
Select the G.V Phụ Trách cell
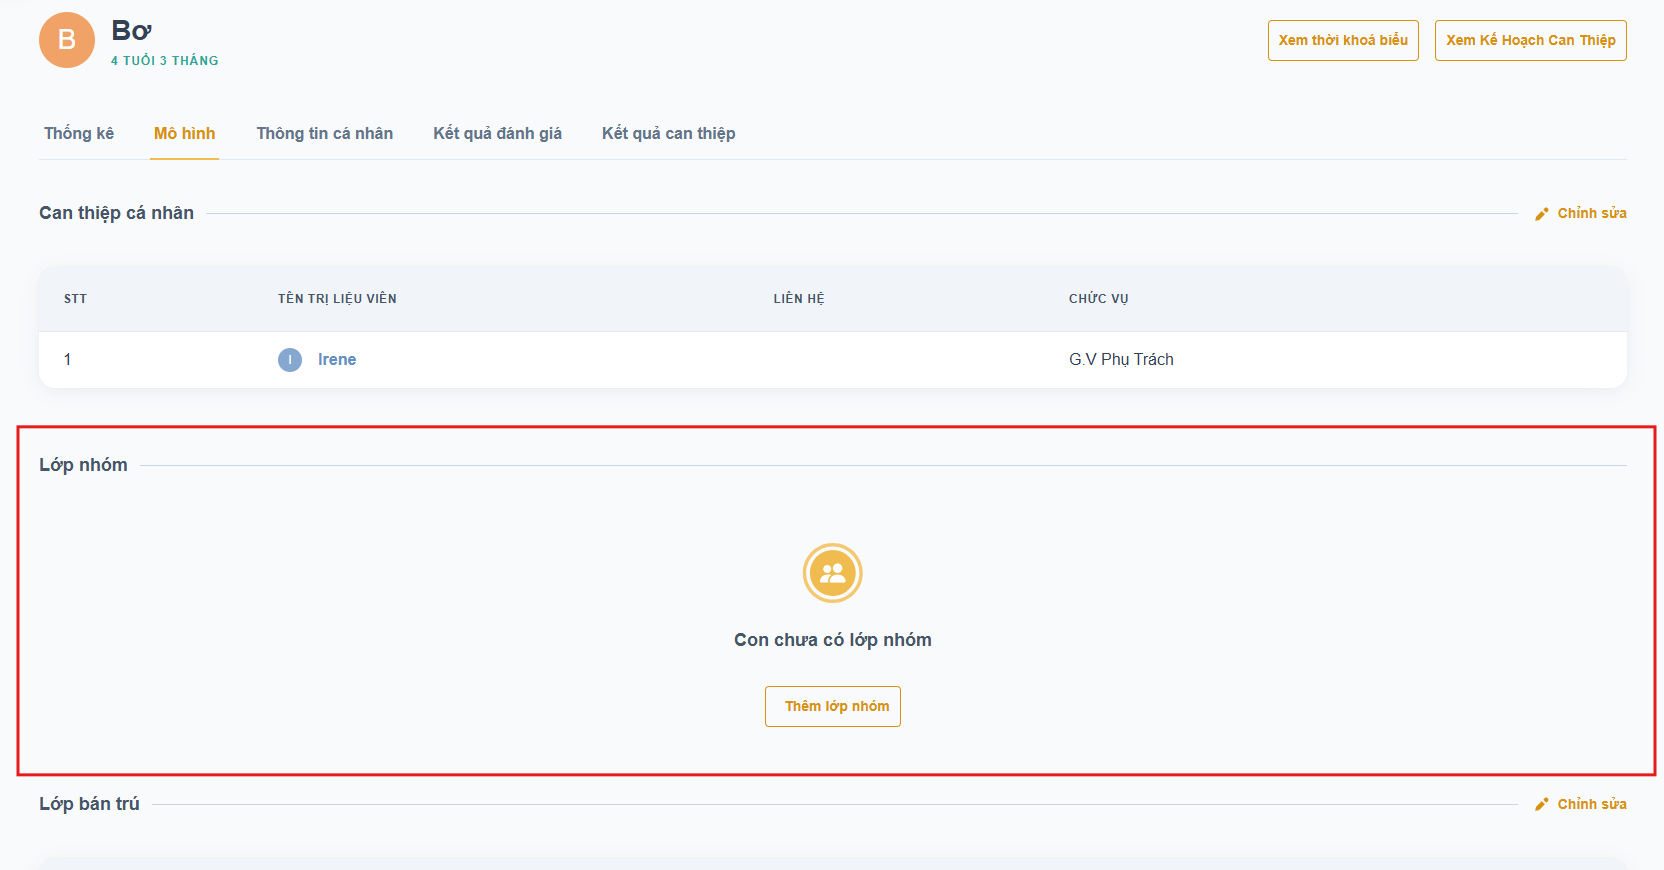[1121, 360]
